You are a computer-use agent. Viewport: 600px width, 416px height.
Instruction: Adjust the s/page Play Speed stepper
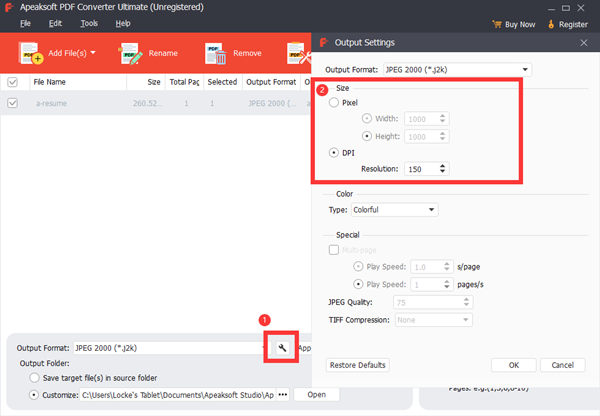[447, 267]
